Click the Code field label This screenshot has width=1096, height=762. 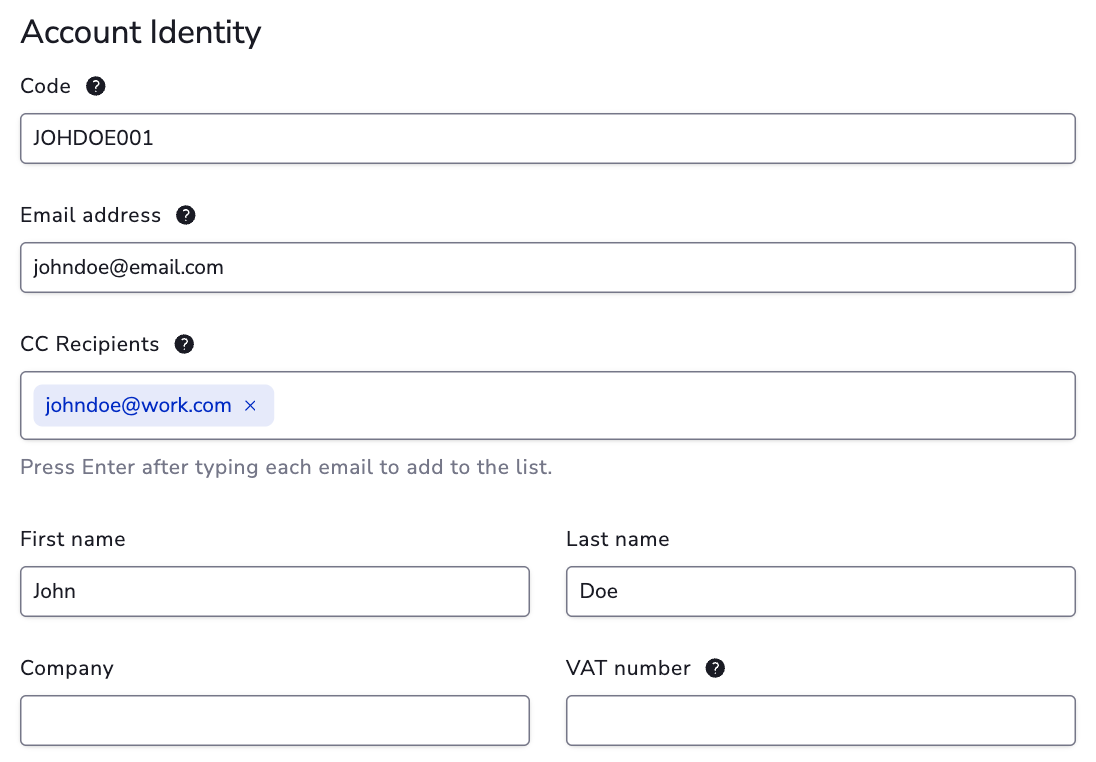pyautogui.click(x=45, y=86)
